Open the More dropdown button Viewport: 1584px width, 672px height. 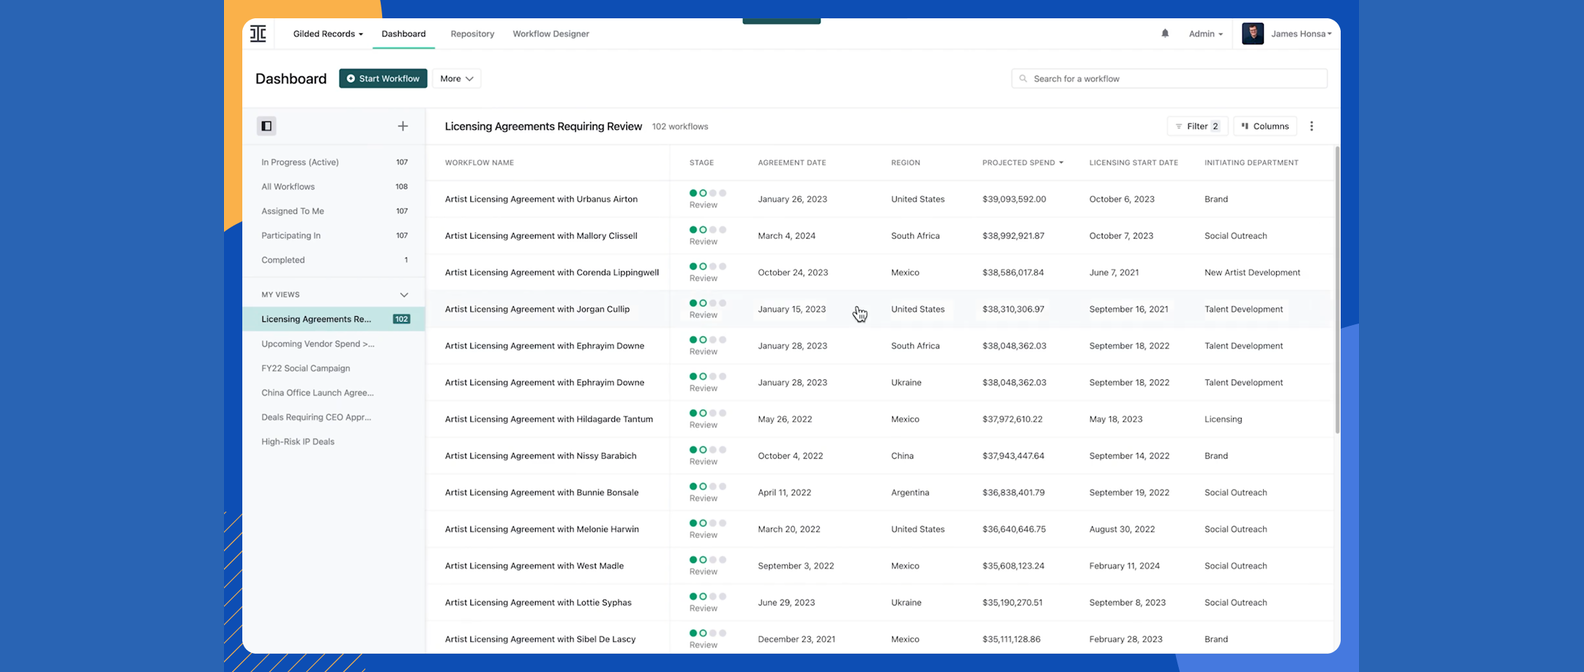(x=457, y=78)
